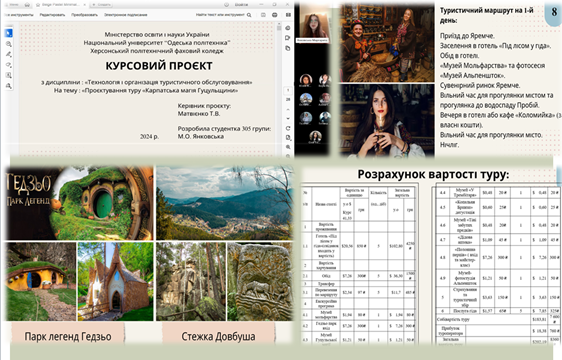Open the copy pages icon in right panel
The height and width of the screenshot is (360, 562).
(288, 48)
